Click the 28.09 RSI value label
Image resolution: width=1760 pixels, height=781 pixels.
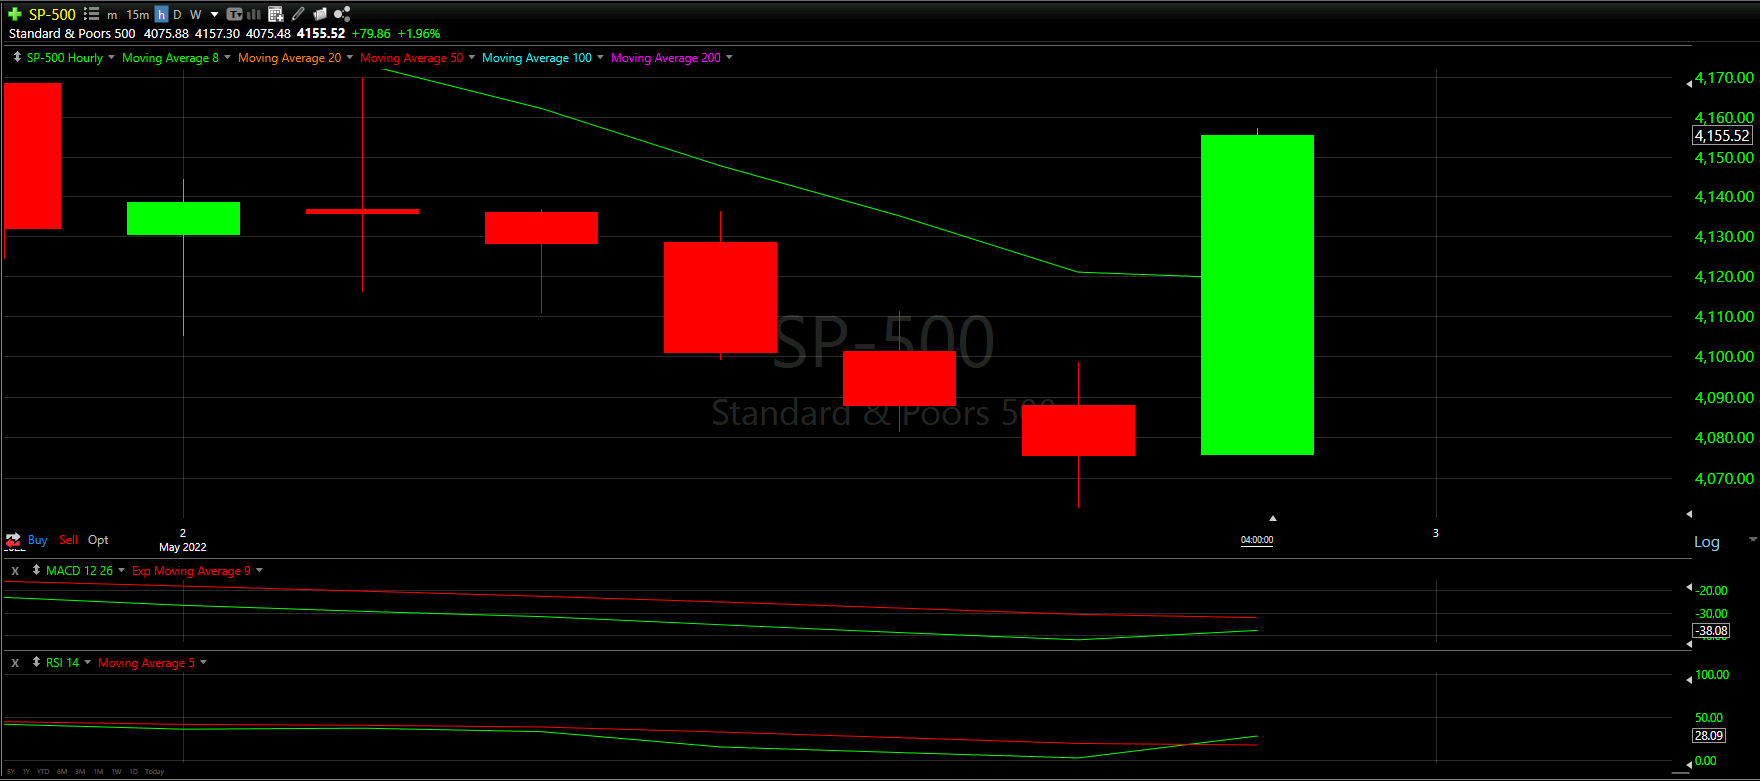(1709, 736)
